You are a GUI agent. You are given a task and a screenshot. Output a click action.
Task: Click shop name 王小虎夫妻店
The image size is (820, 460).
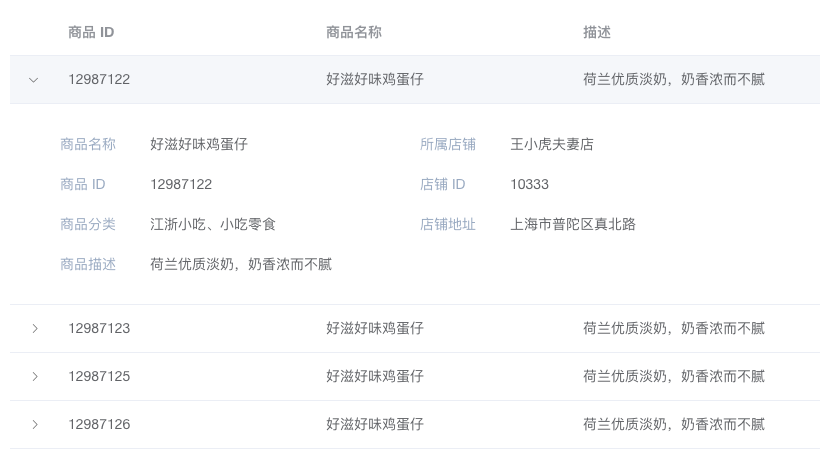[x=552, y=144]
